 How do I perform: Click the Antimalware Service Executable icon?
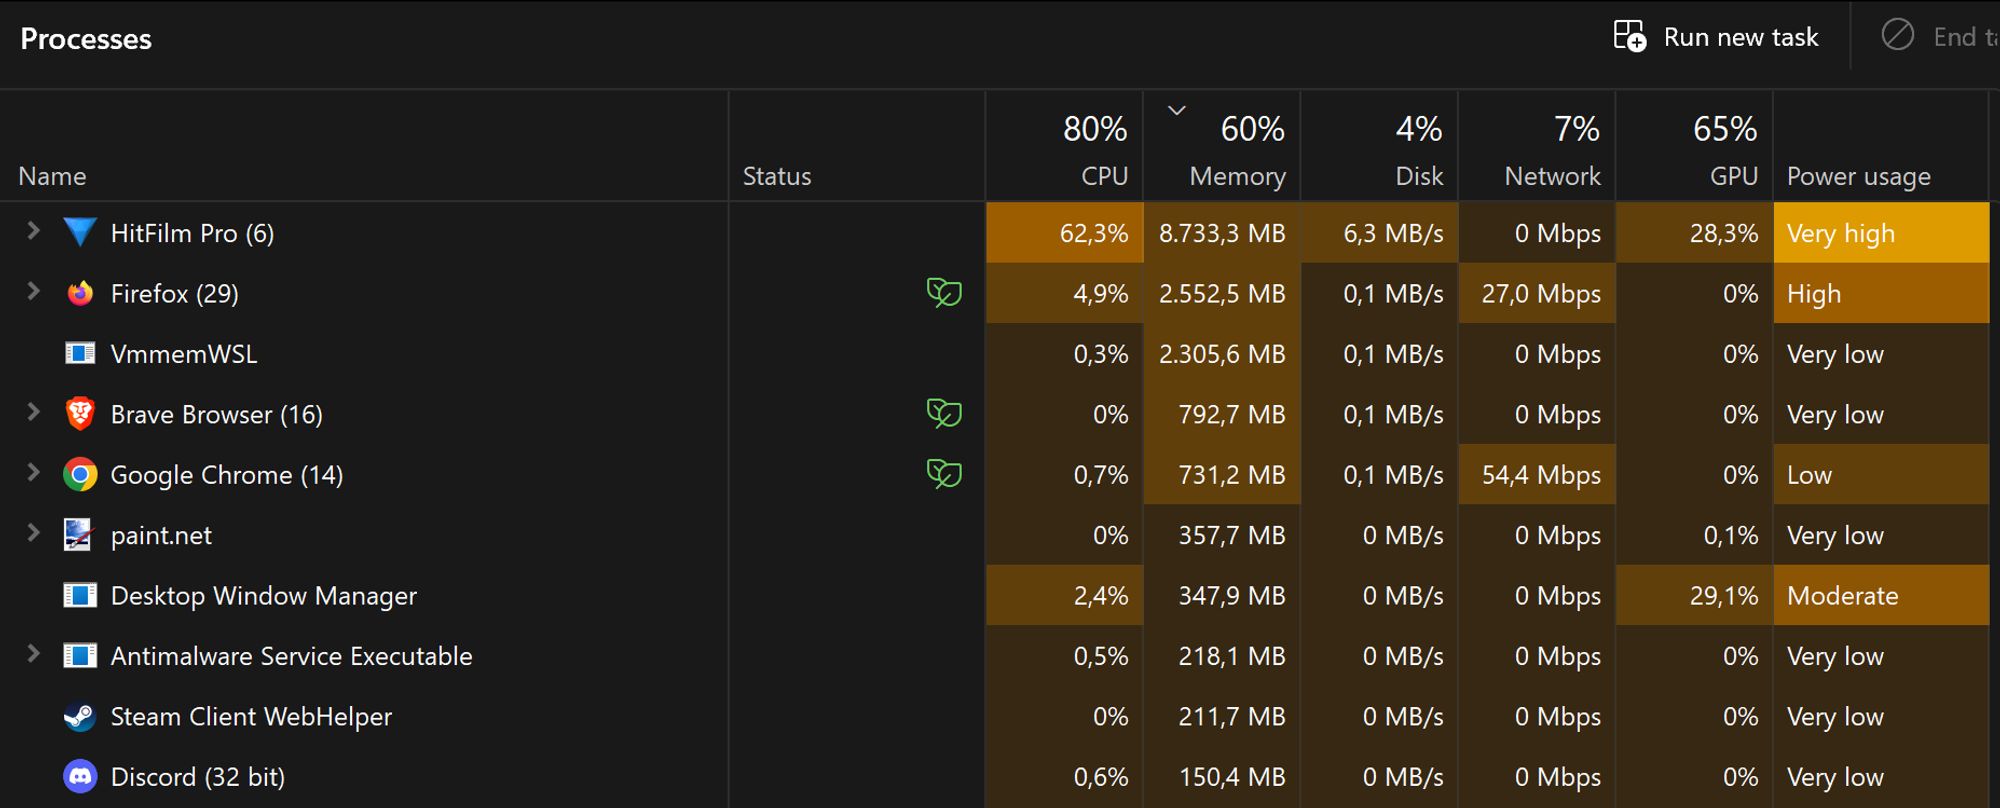pyautogui.click(x=80, y=656)
